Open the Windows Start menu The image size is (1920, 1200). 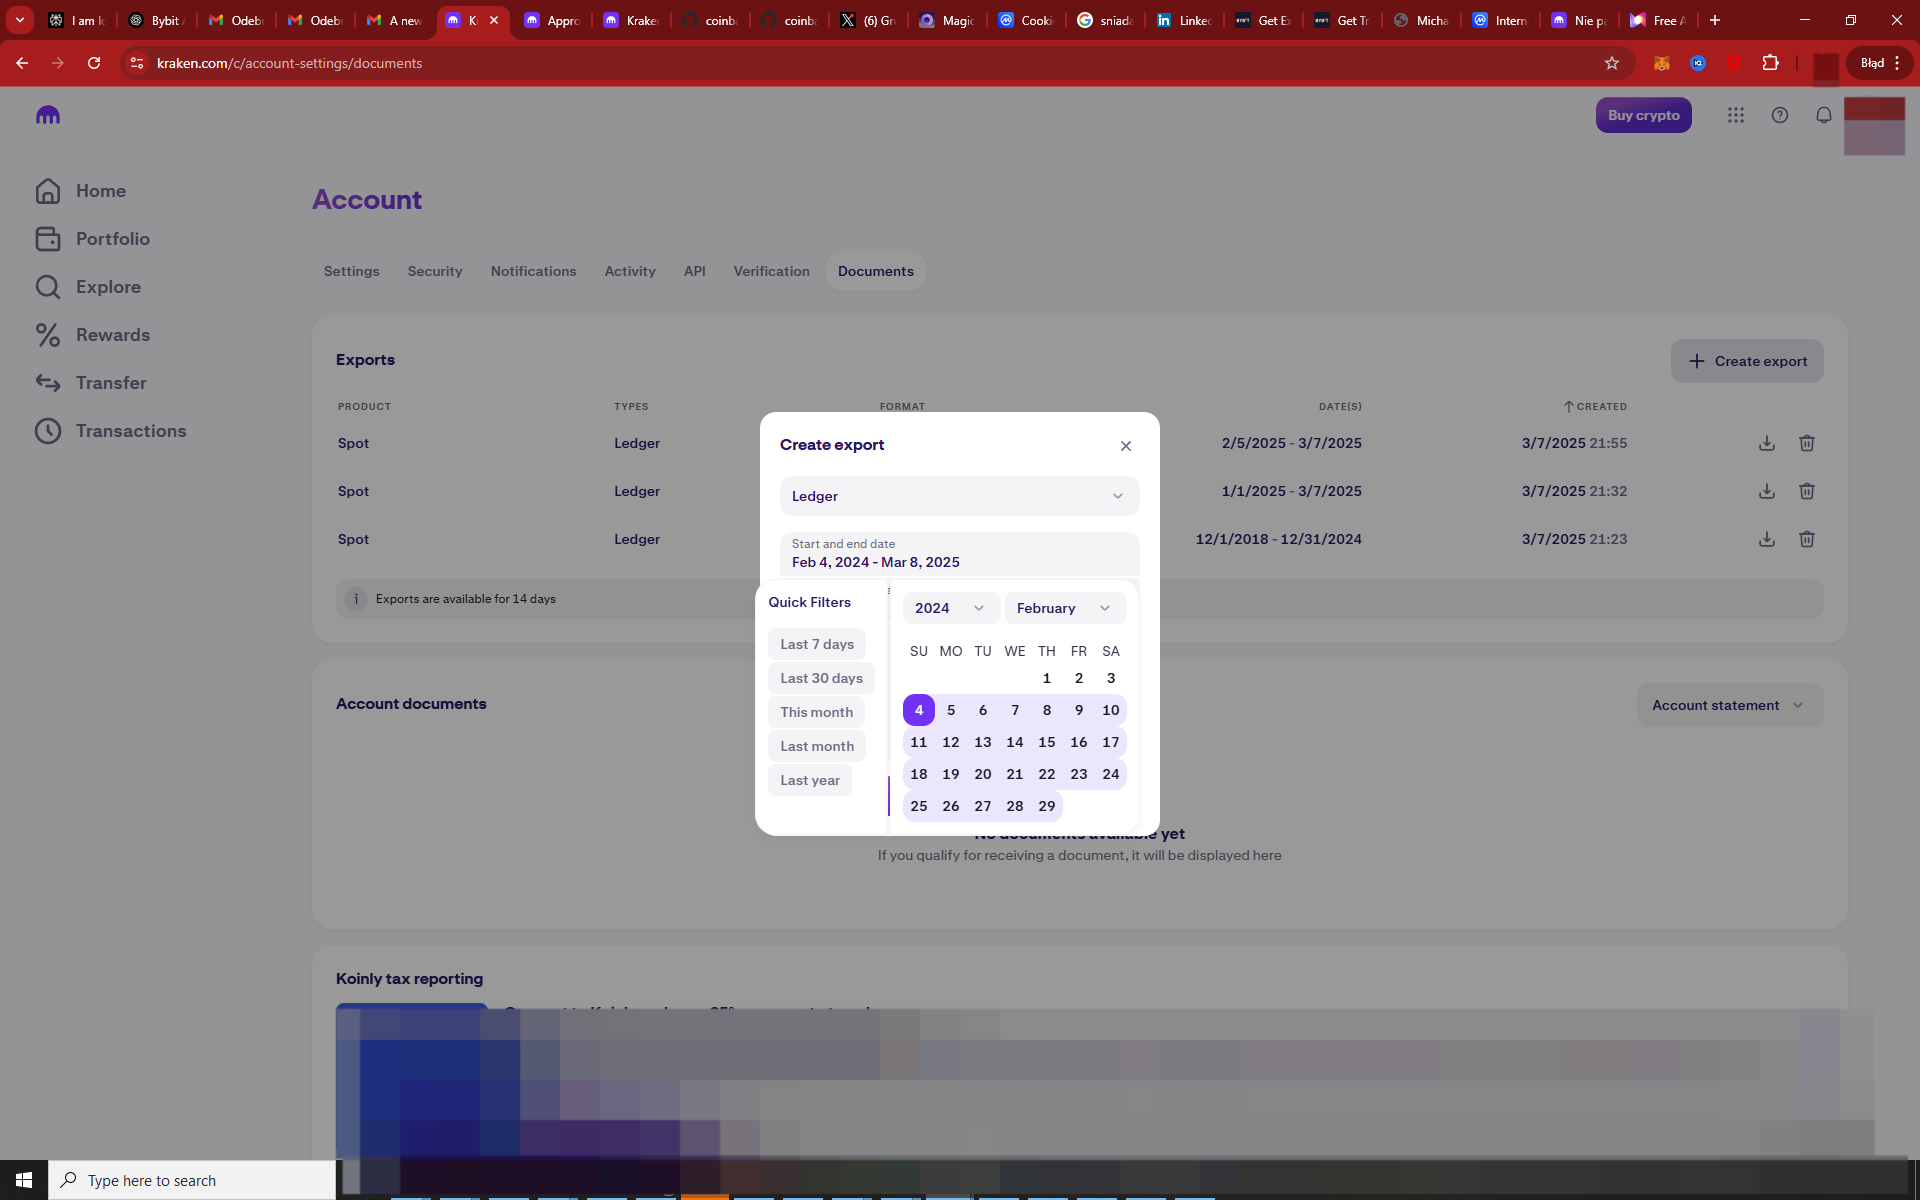tap(24, 1180)
